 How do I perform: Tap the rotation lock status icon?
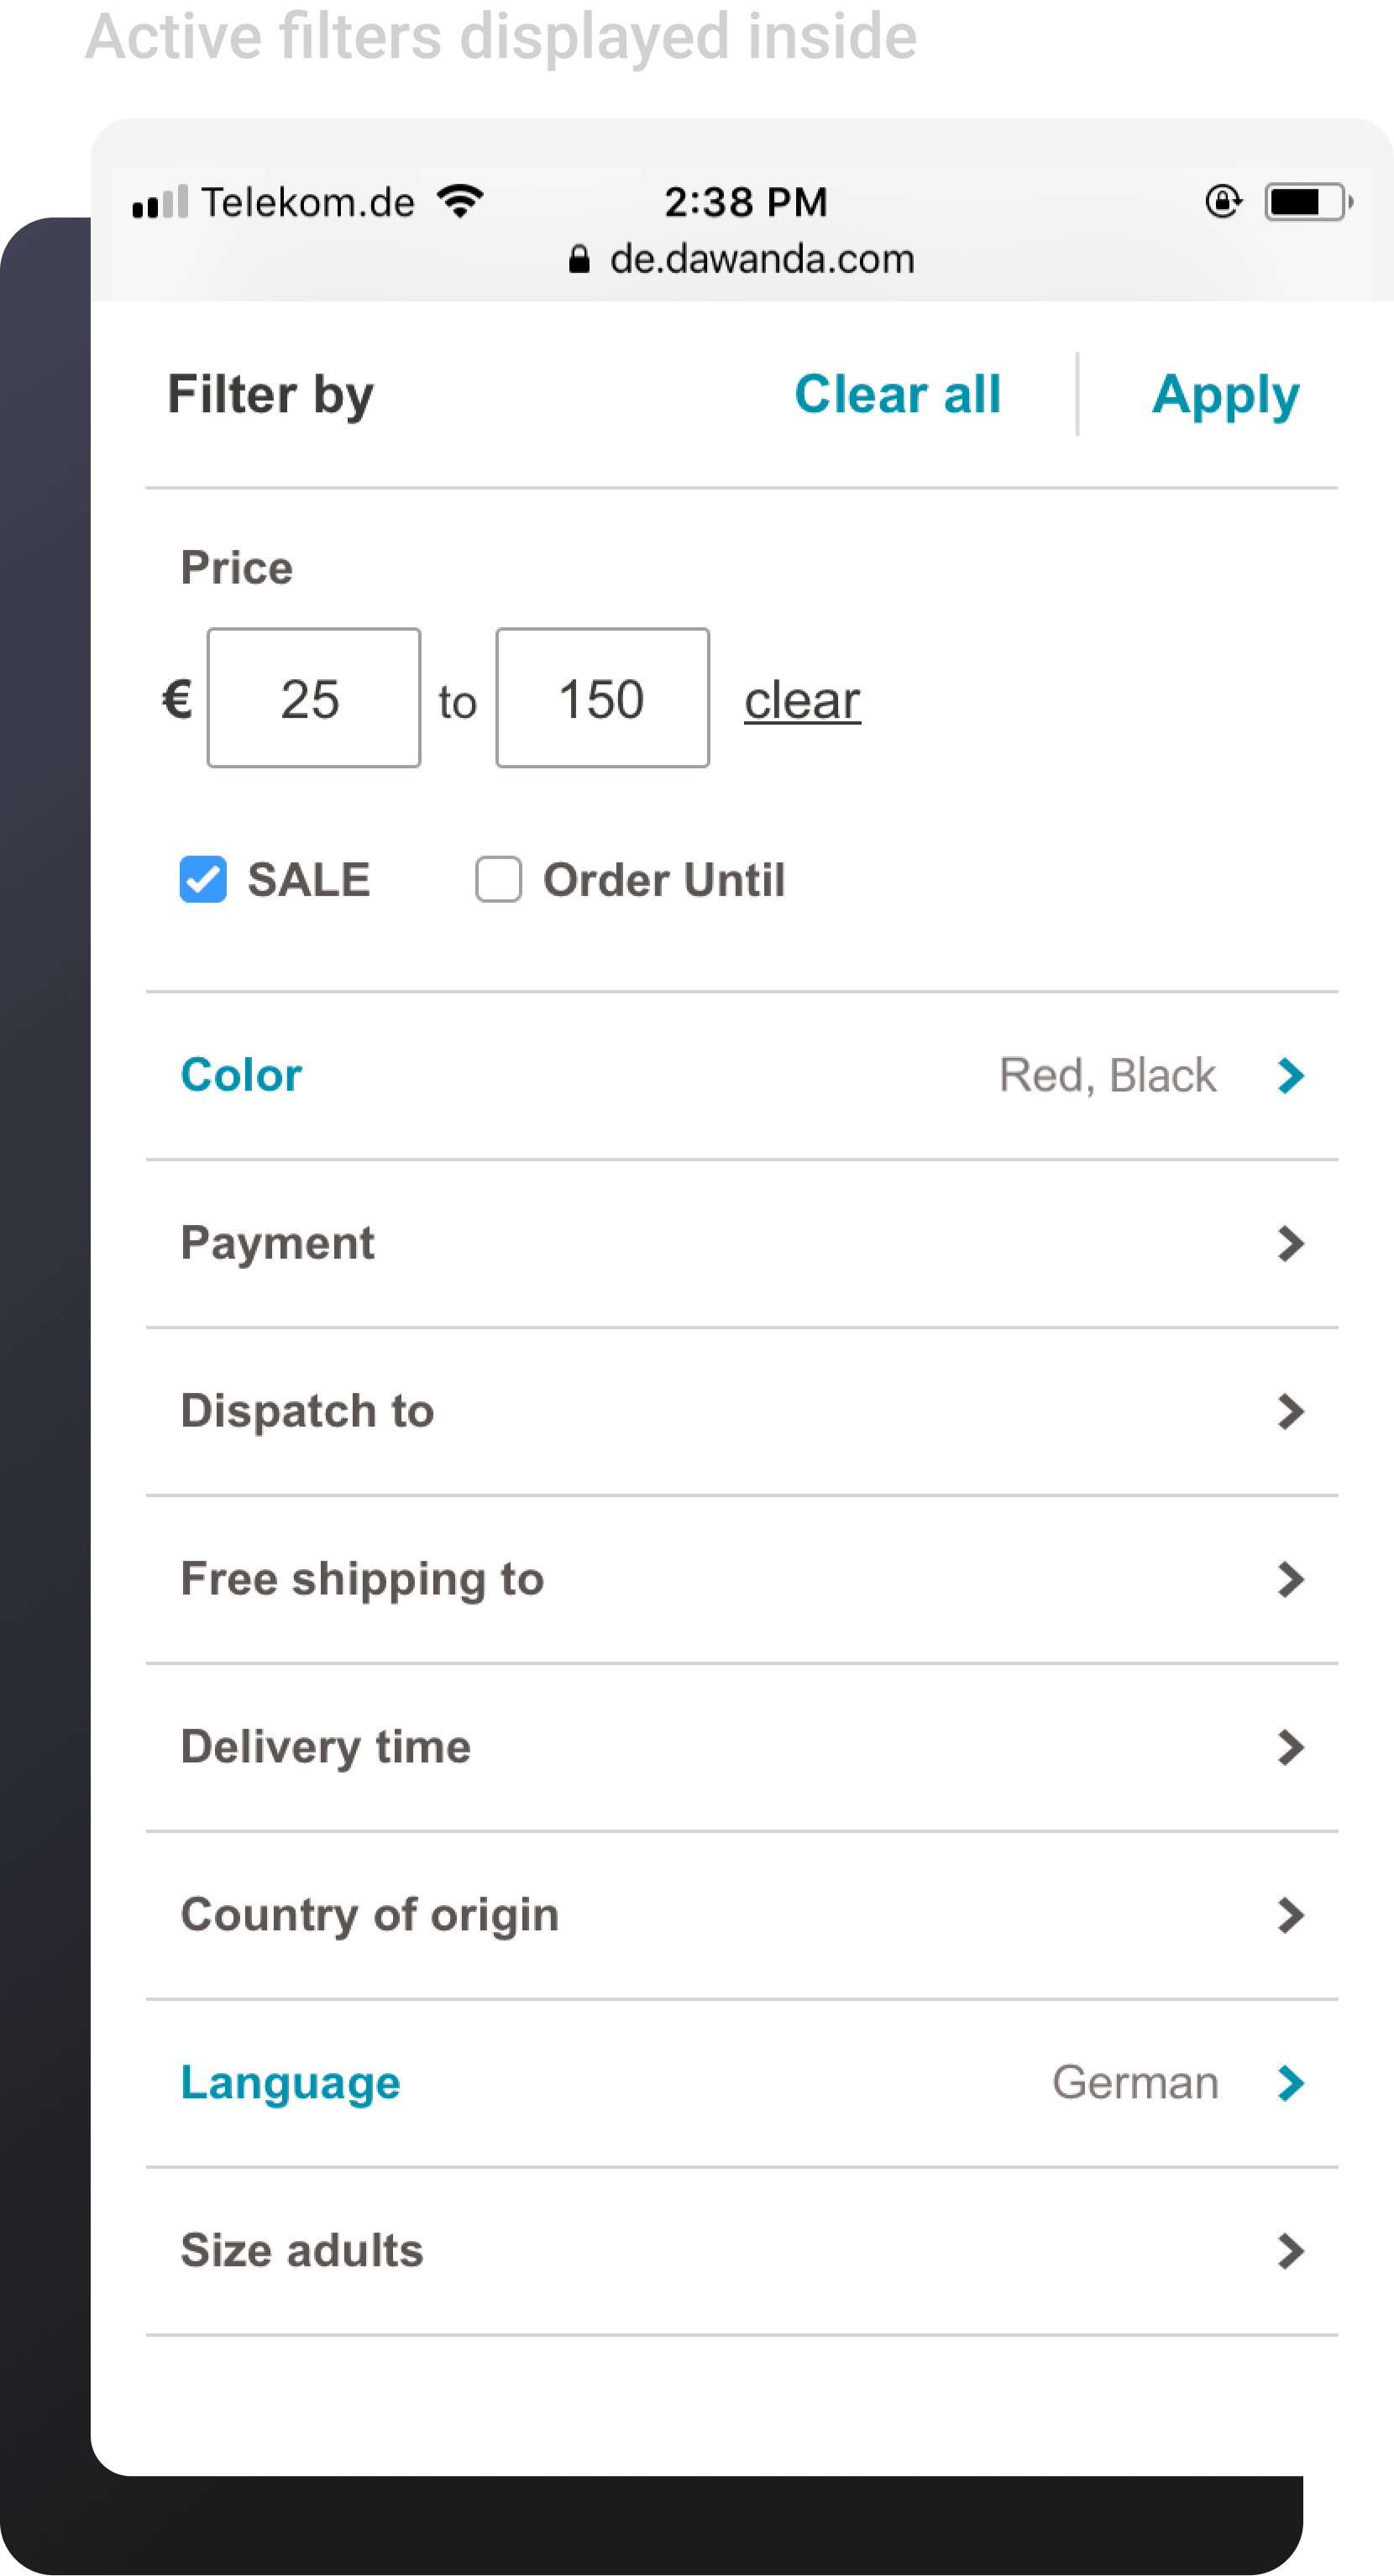(1222, 202)
